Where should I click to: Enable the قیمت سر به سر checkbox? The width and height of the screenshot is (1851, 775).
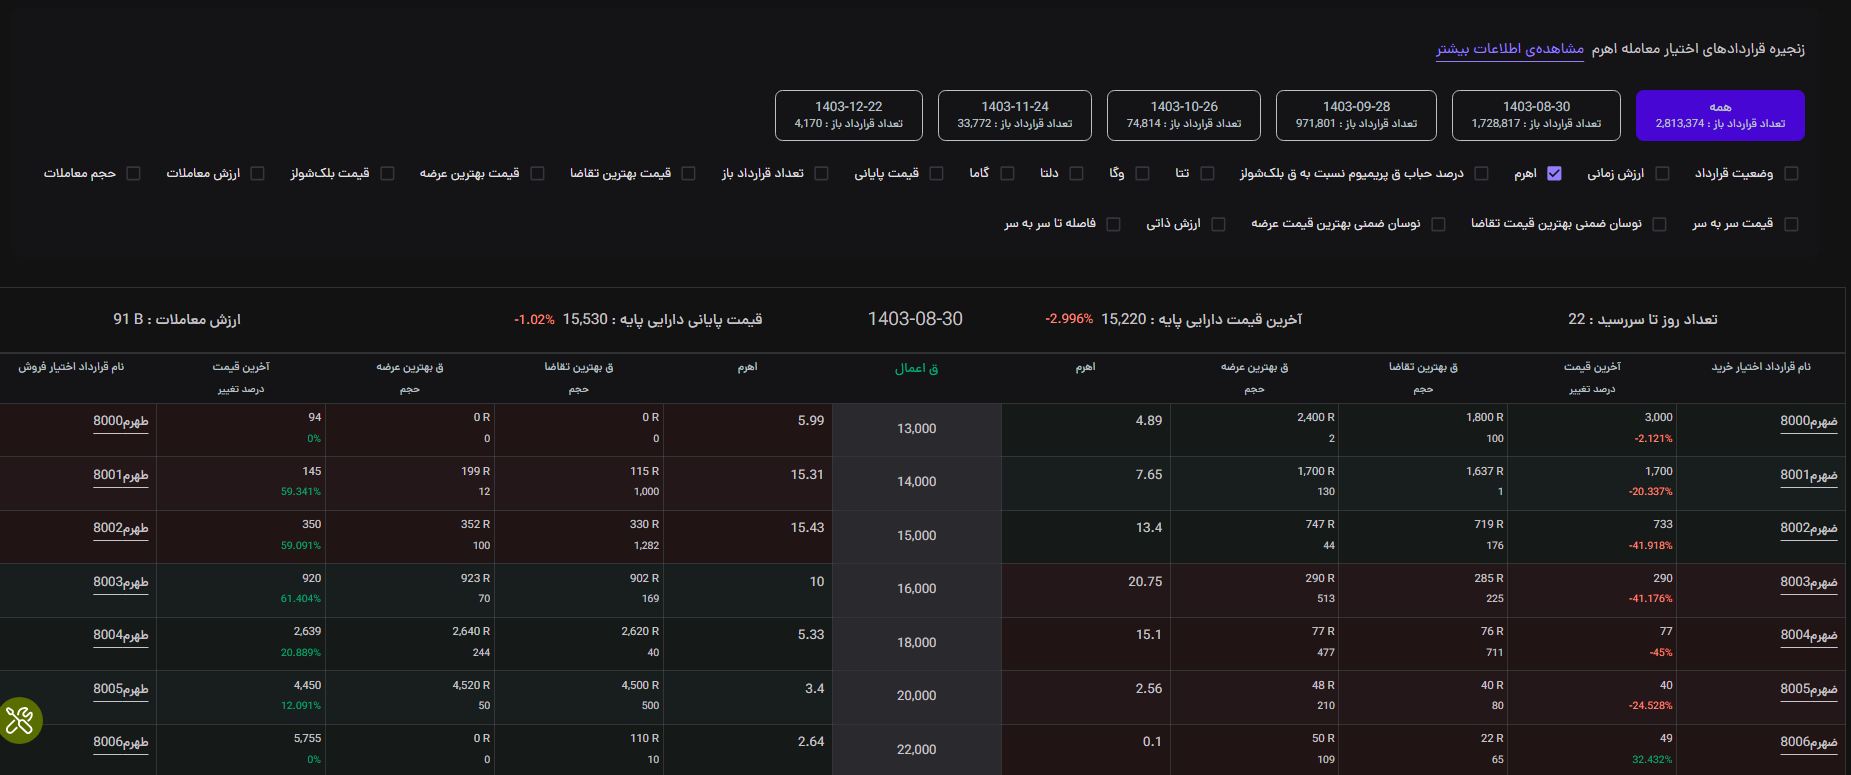coord(1791,224)
